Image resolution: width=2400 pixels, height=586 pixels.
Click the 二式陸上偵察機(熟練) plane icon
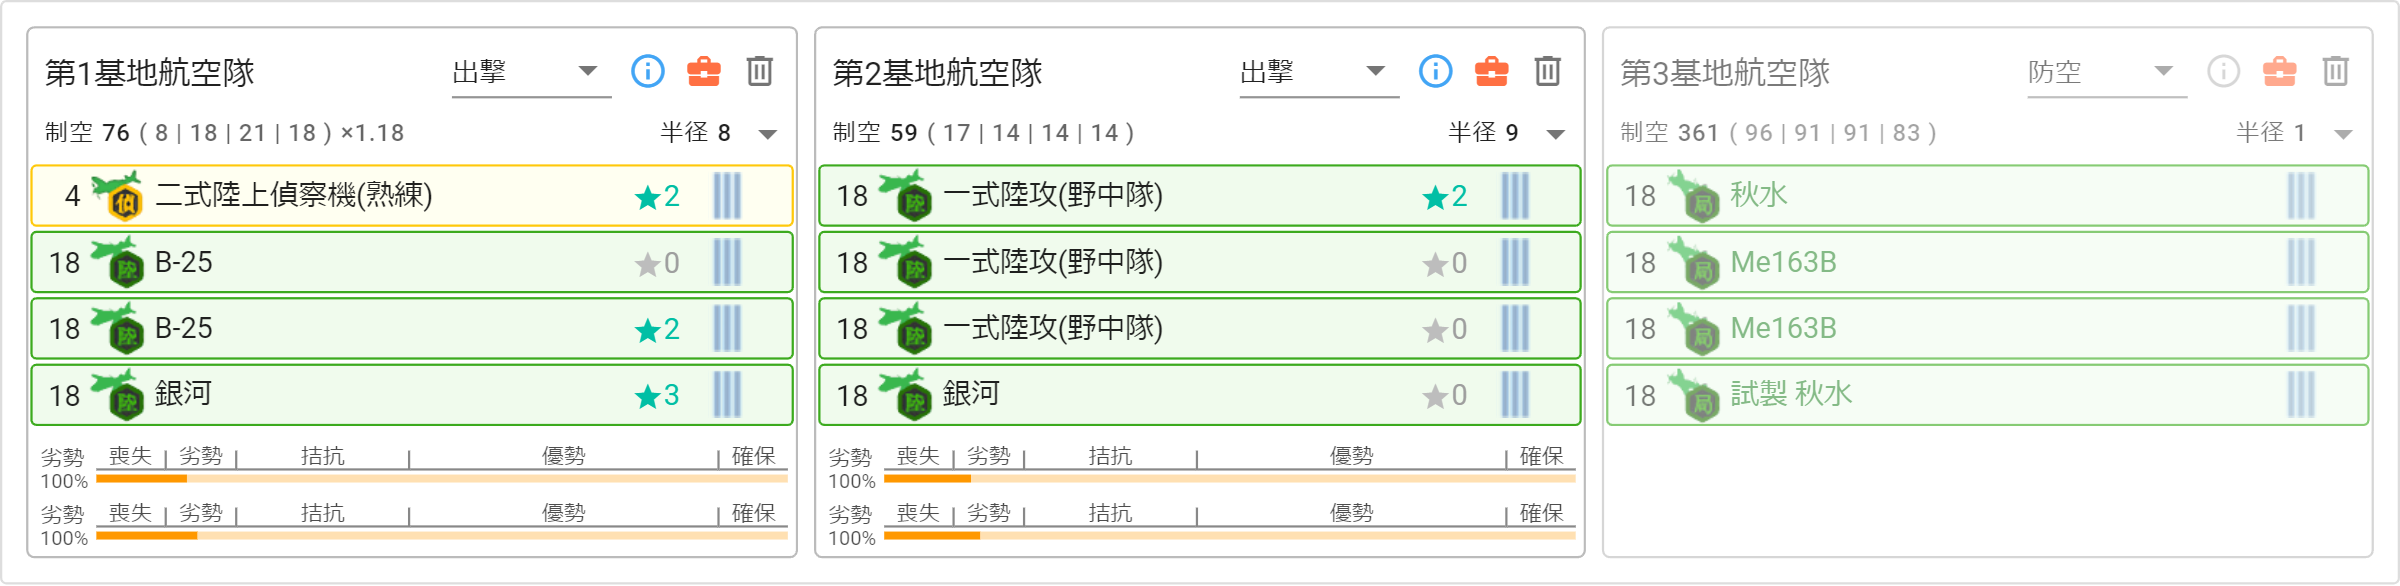(118, 195)
